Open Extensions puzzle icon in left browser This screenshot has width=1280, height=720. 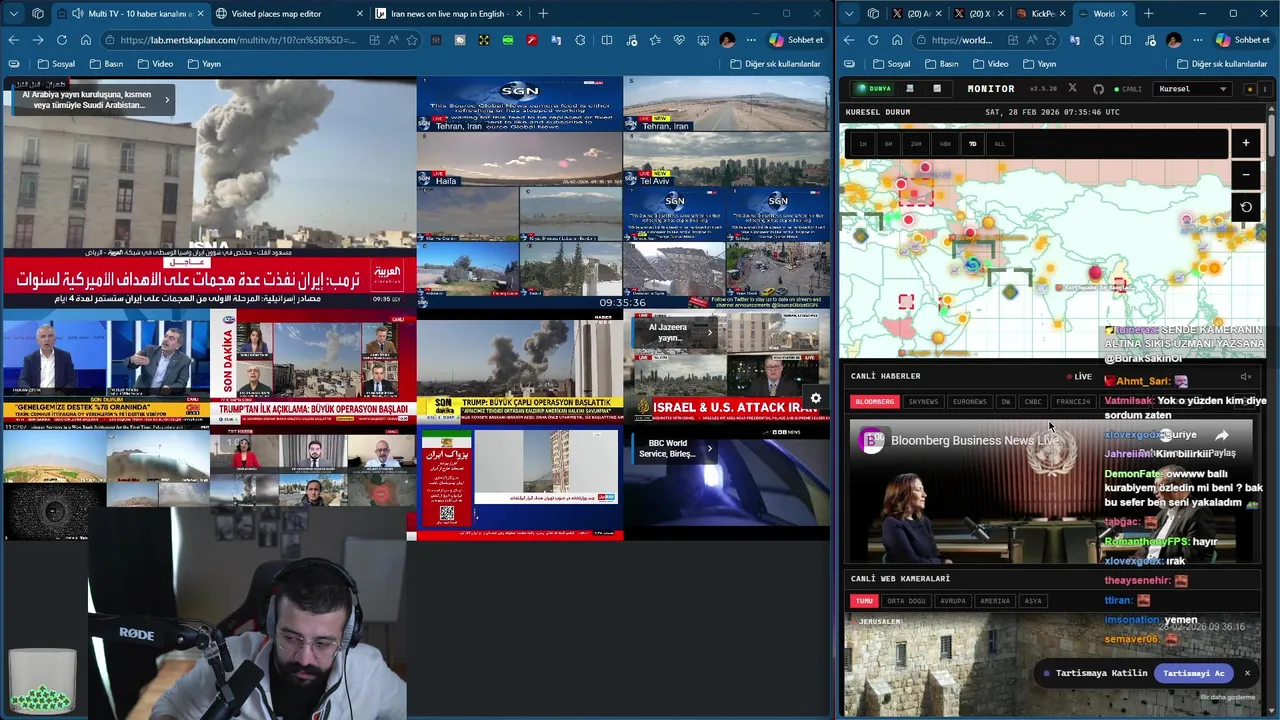click(581, 40)
